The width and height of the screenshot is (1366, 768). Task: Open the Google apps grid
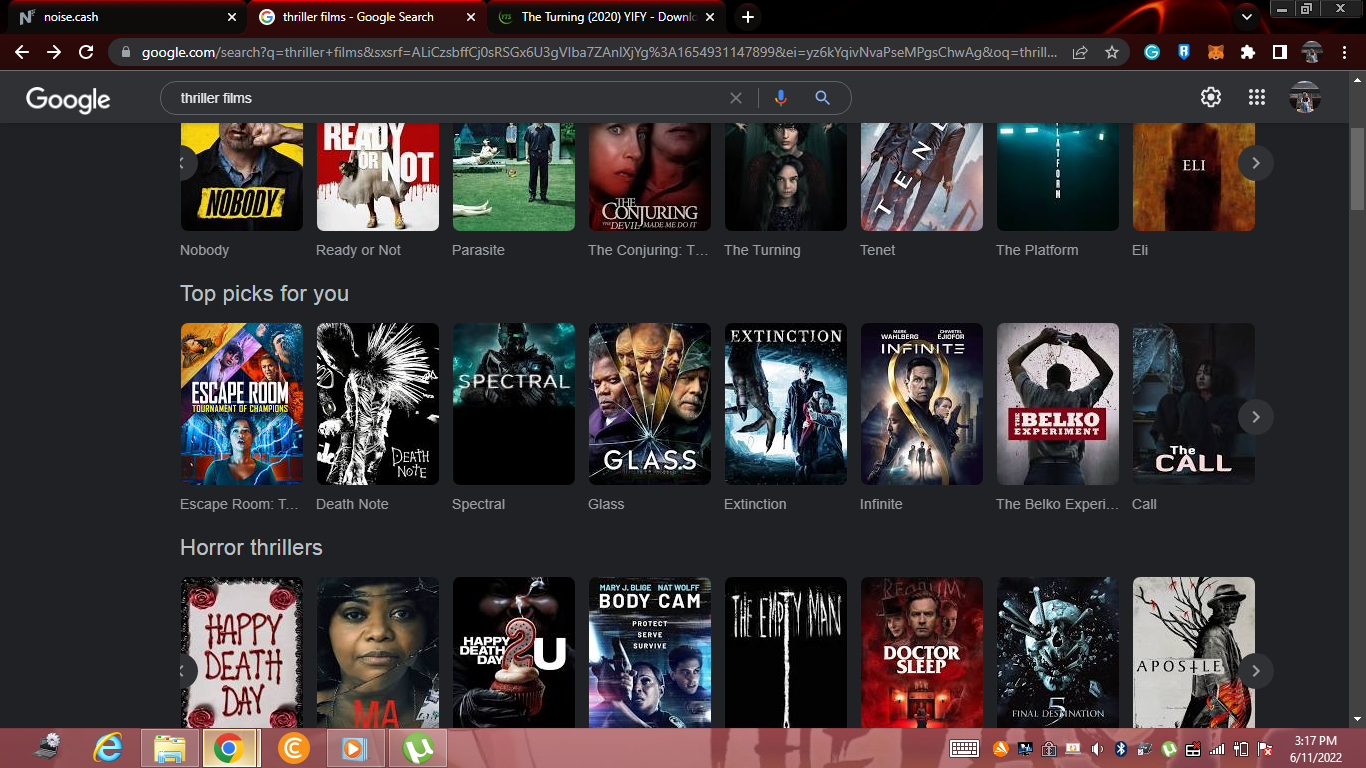pos(1257,97)
